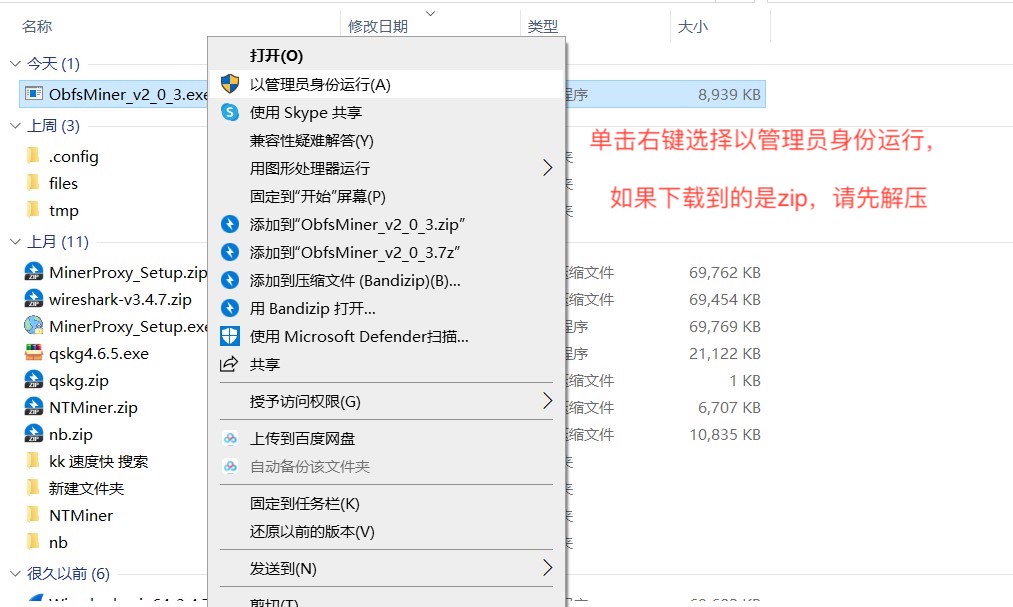This screenshot has height=607, width=1013.
Task: Click Baidu Netdisk icon for 上传到百度网盘
Action: point(230,438)
